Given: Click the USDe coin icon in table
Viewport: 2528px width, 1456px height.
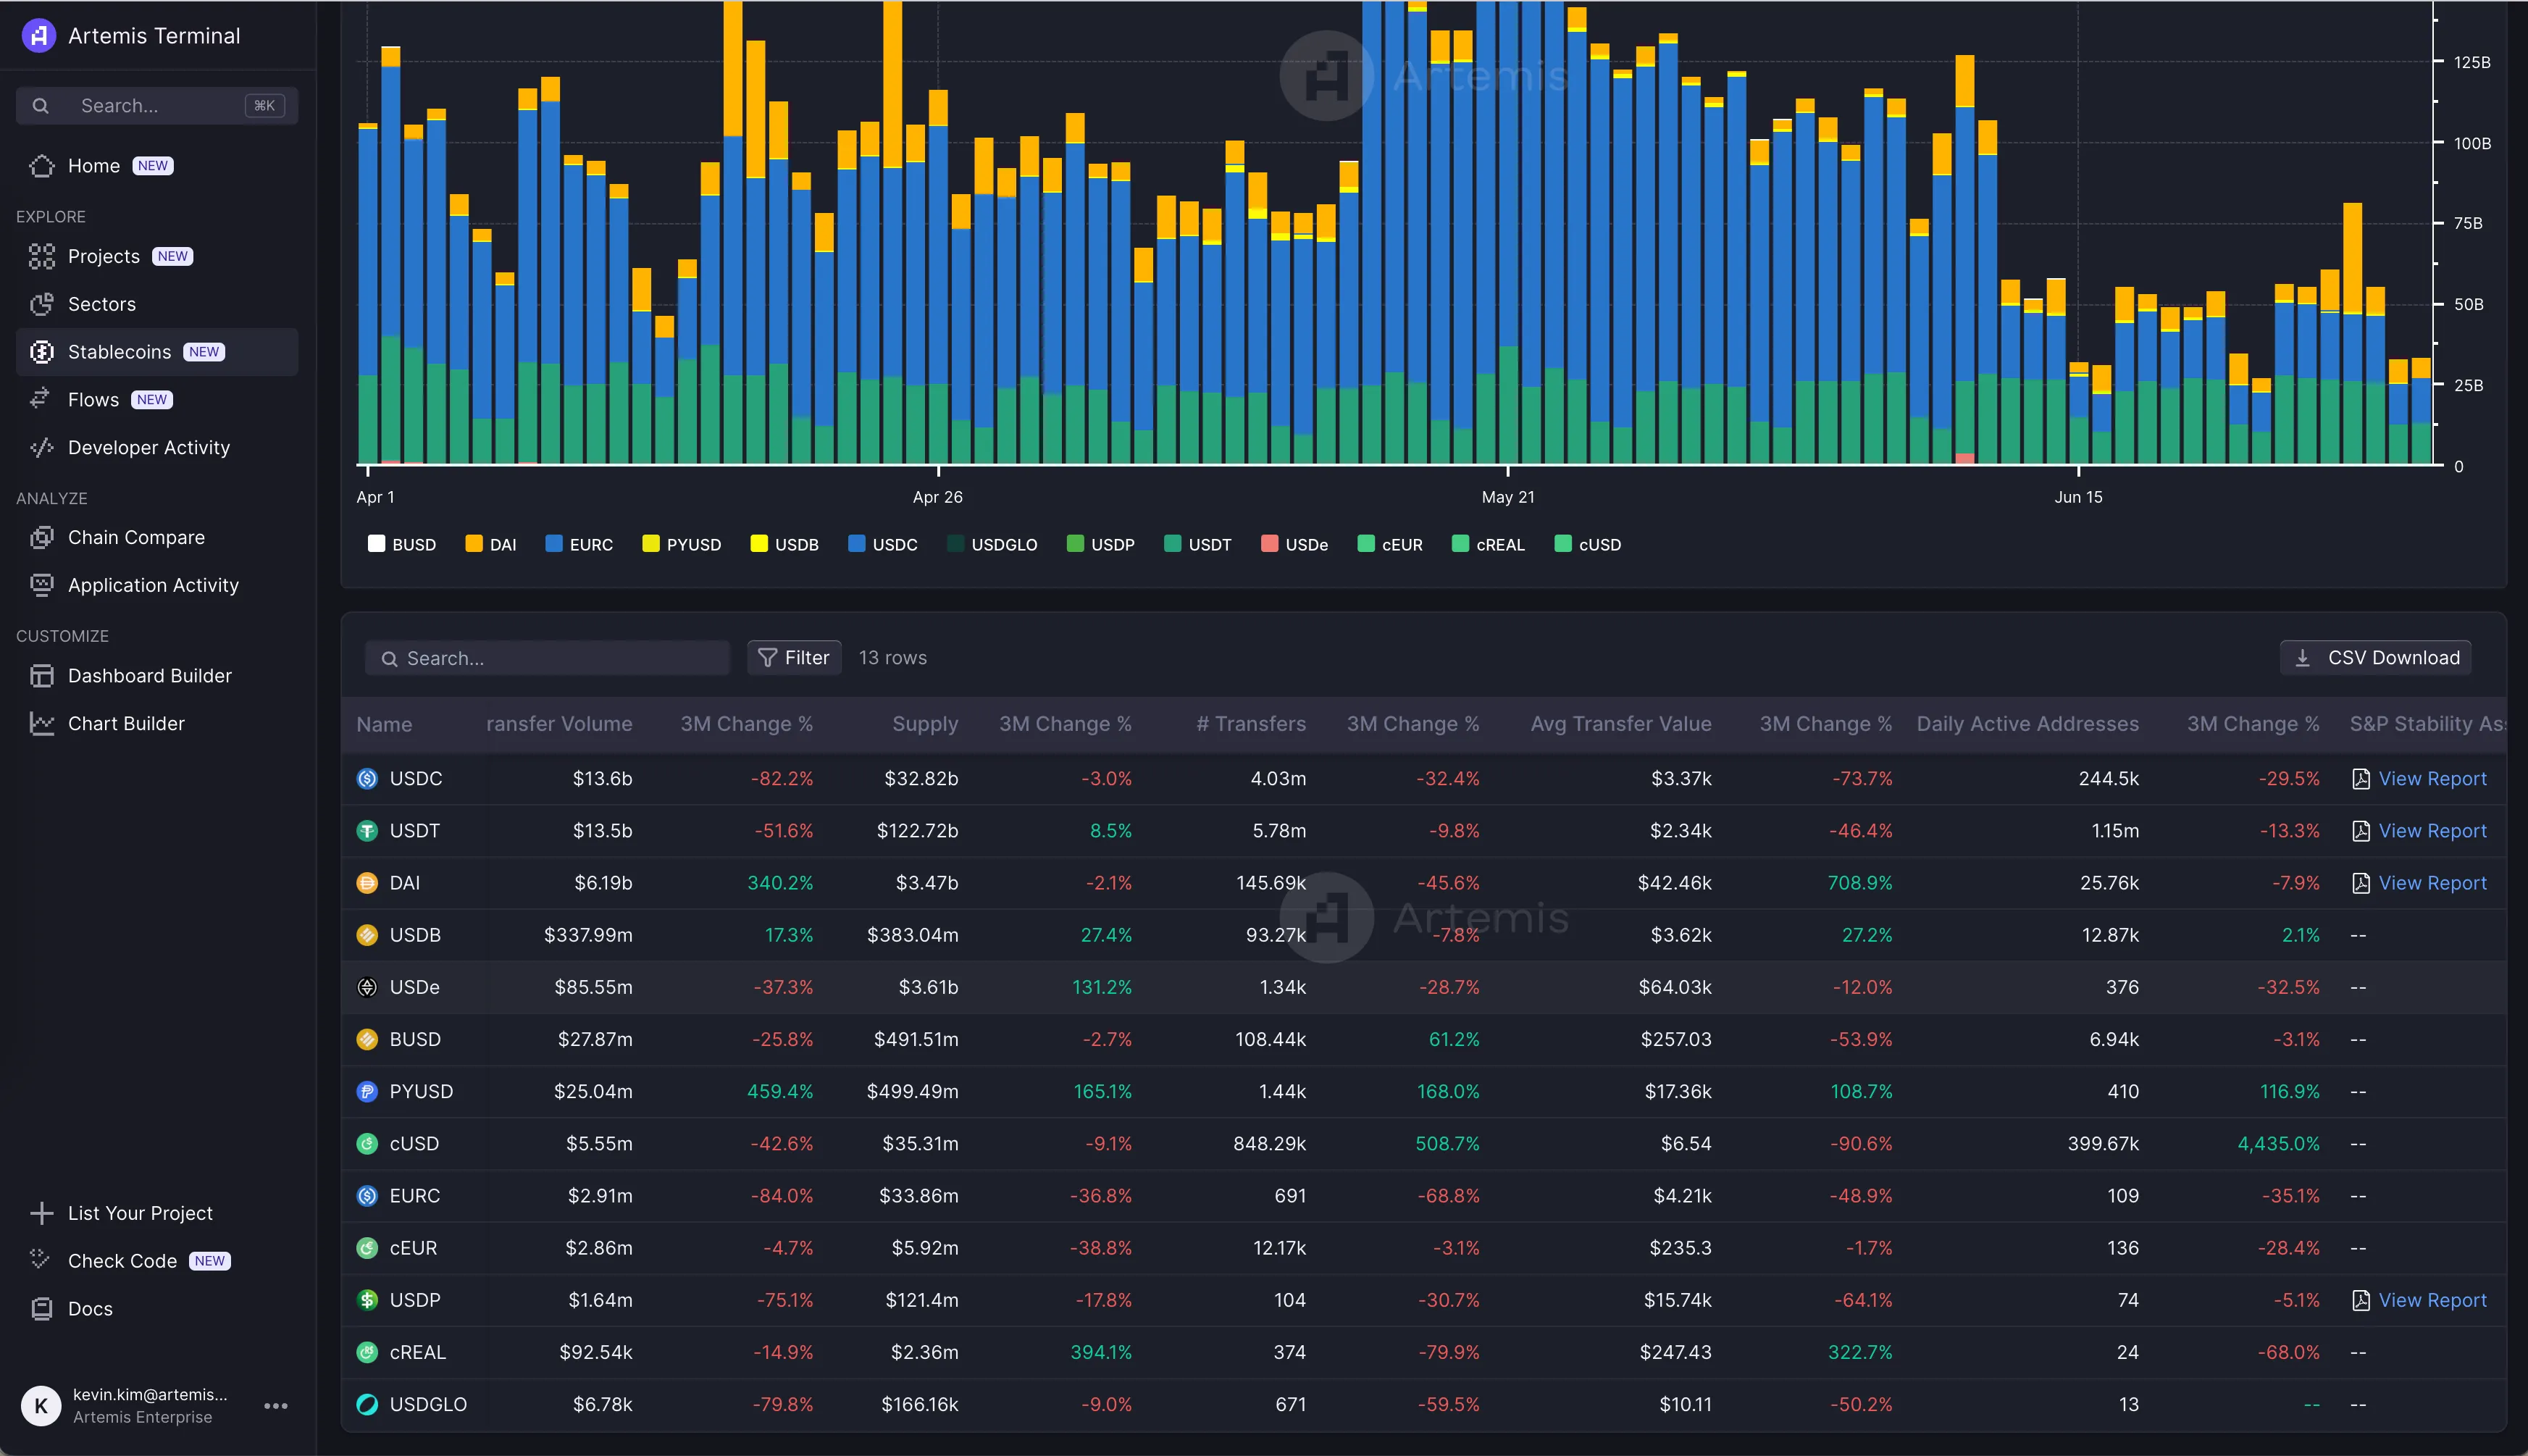Looking at the screenshot, I should [367, 988].
